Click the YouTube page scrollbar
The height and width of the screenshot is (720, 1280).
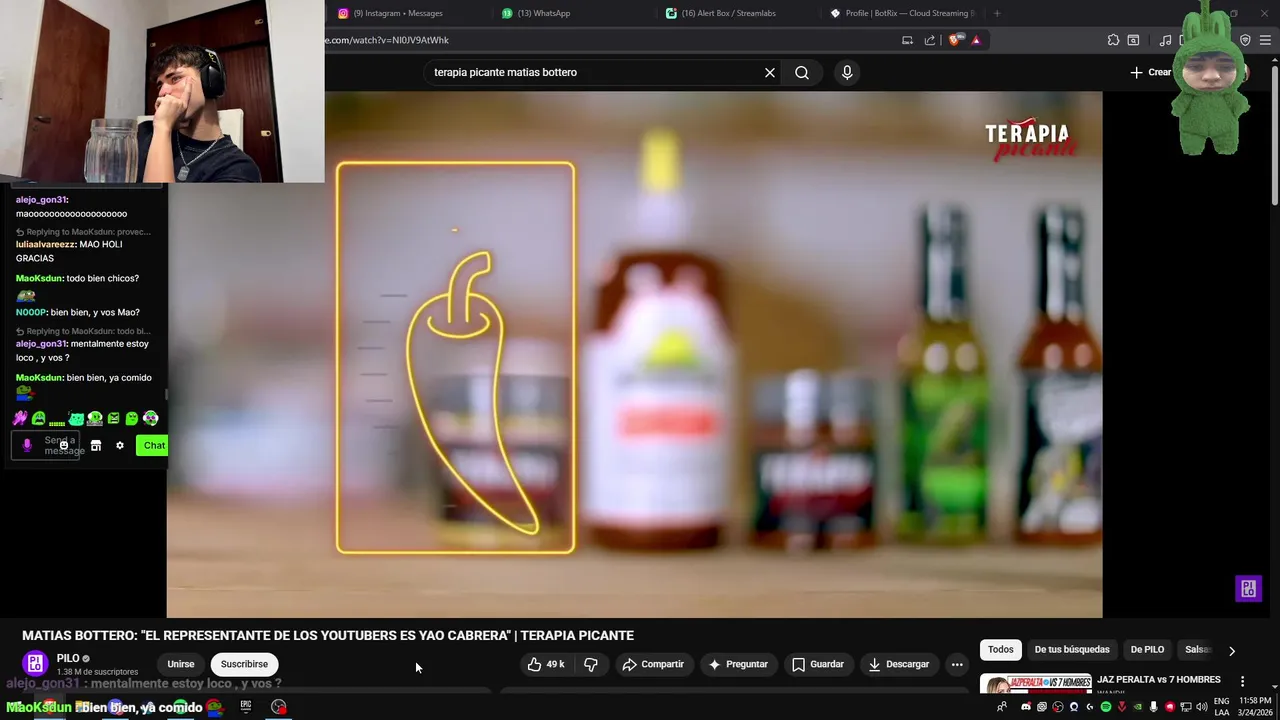pyautogui.click(x=1274, y=135)
